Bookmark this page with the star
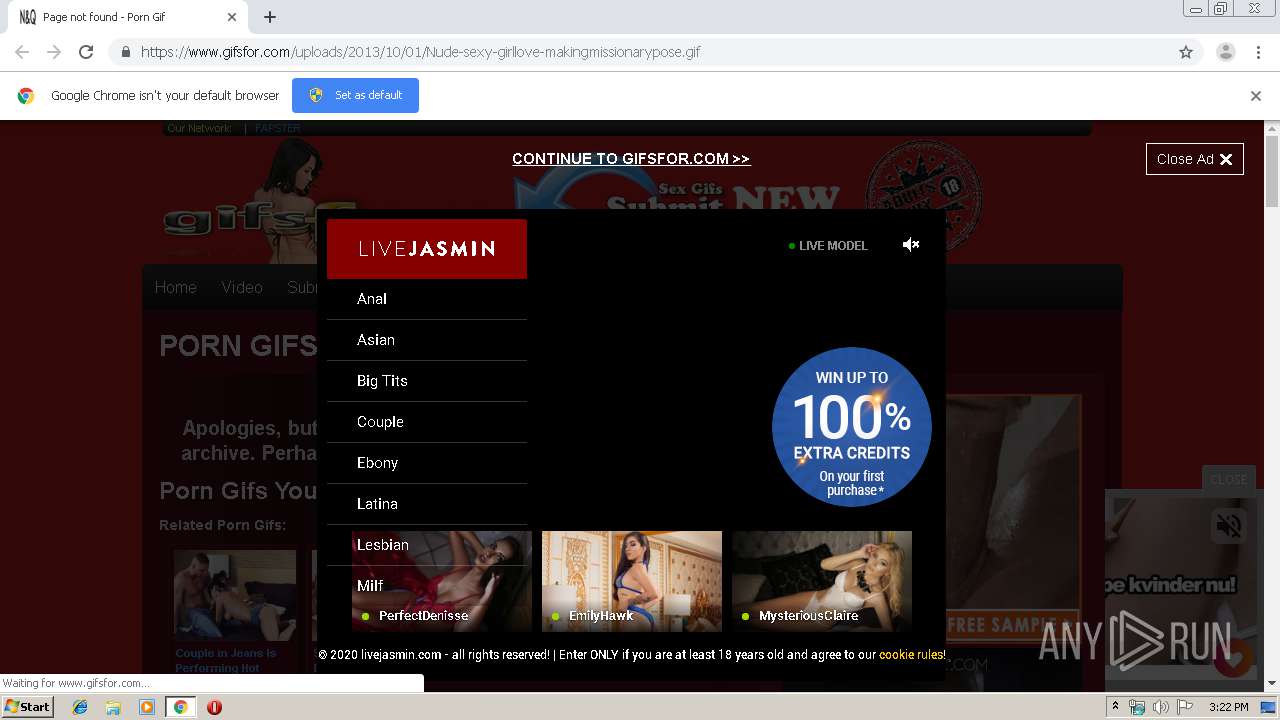 [x=1186, y=52]
